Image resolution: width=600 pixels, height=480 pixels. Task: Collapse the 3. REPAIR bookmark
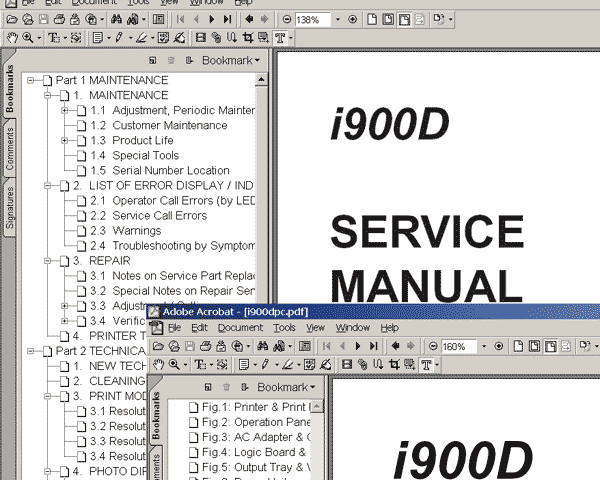point(47,261)
